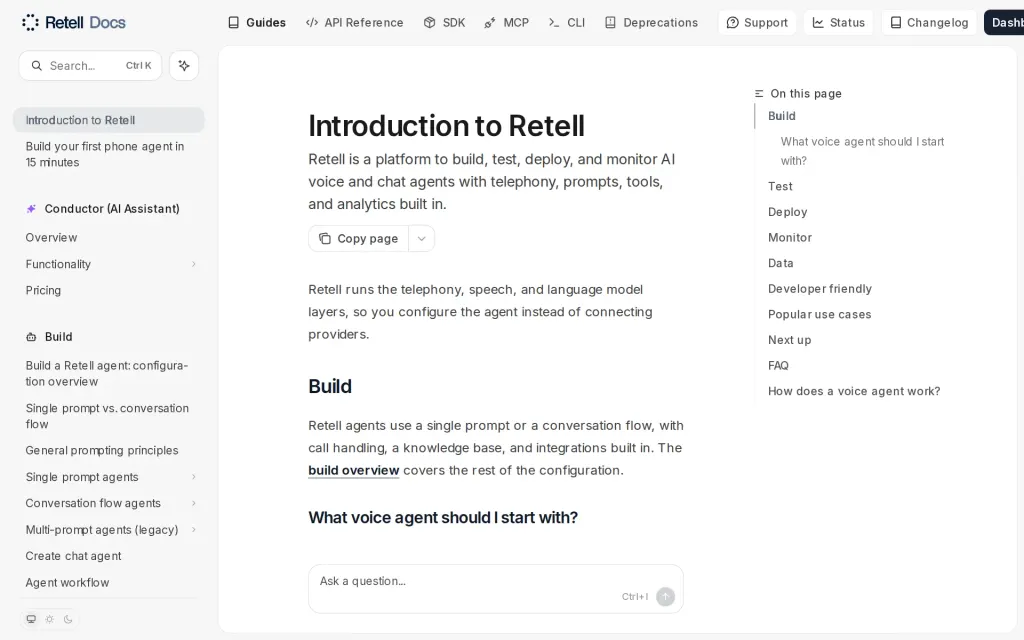This screenshot has width=1024, height=640.
Task: Jump to Next up section
Action: click(x=790, y=340)
